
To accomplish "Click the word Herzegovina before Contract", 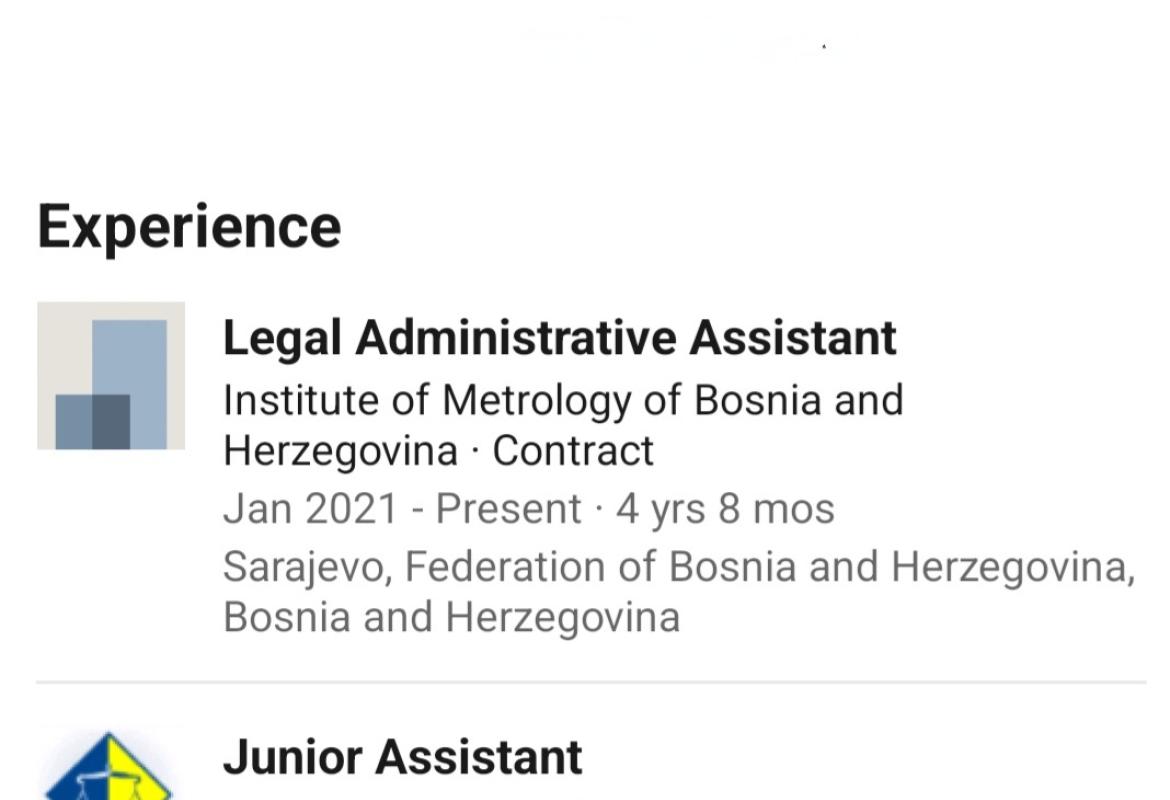I will point(340,451).
